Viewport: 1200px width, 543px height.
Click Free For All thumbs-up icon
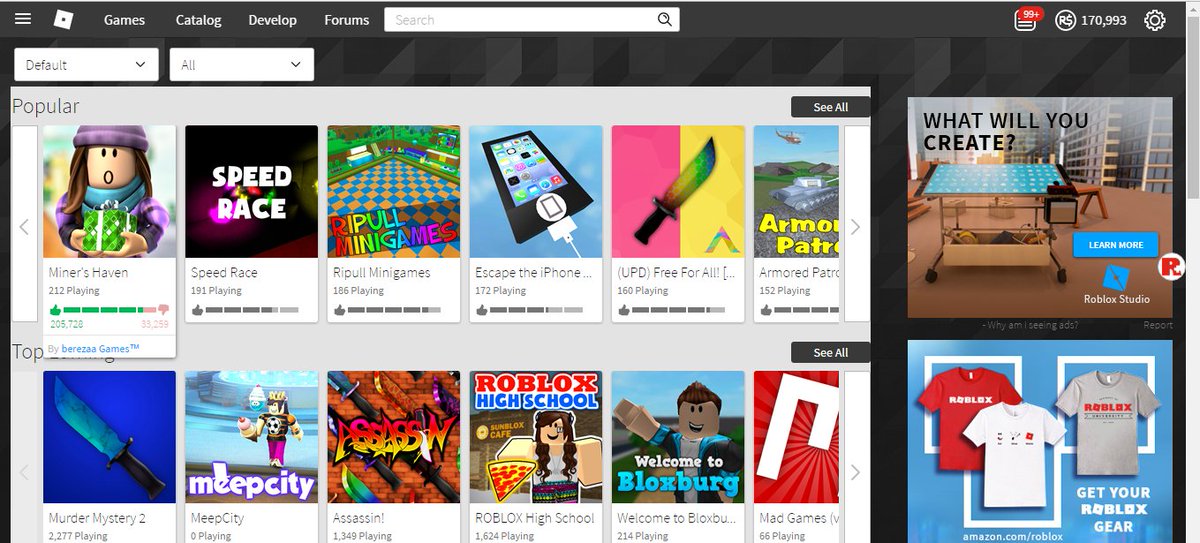pos(623,310)
